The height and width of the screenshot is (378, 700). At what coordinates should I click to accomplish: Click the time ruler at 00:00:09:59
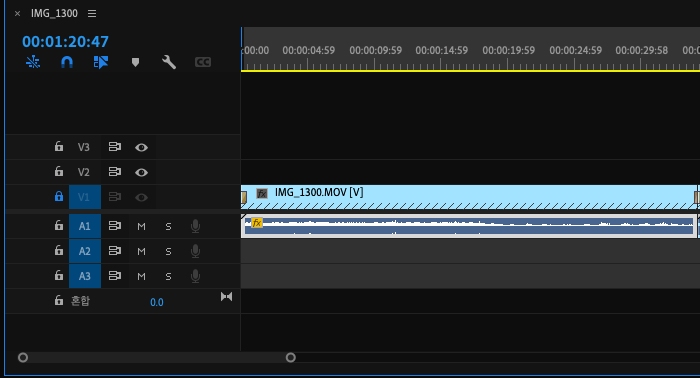(375, 50)
